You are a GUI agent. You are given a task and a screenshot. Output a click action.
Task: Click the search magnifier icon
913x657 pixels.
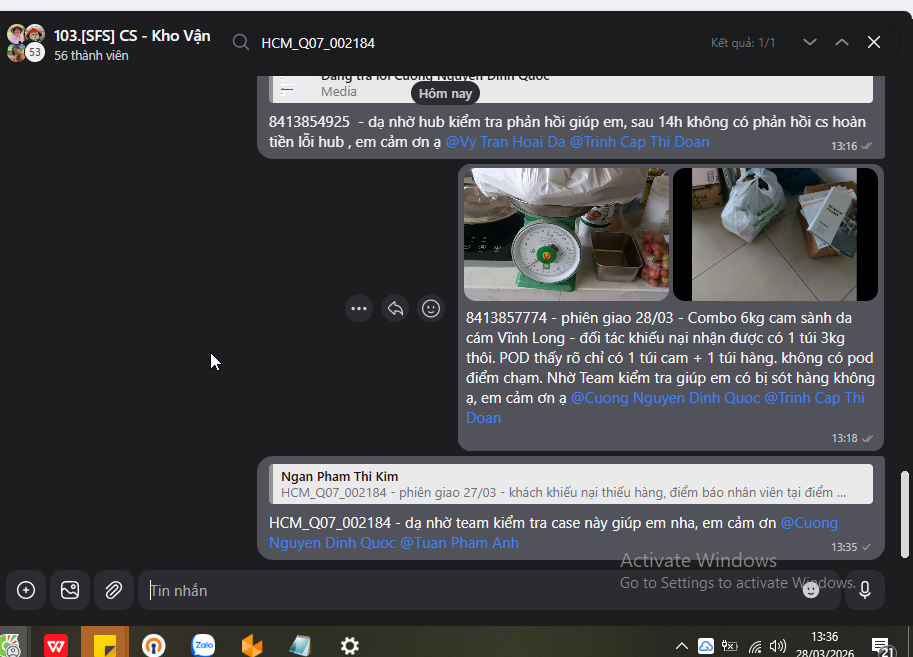pyautogui.click(x=240, y=43)
